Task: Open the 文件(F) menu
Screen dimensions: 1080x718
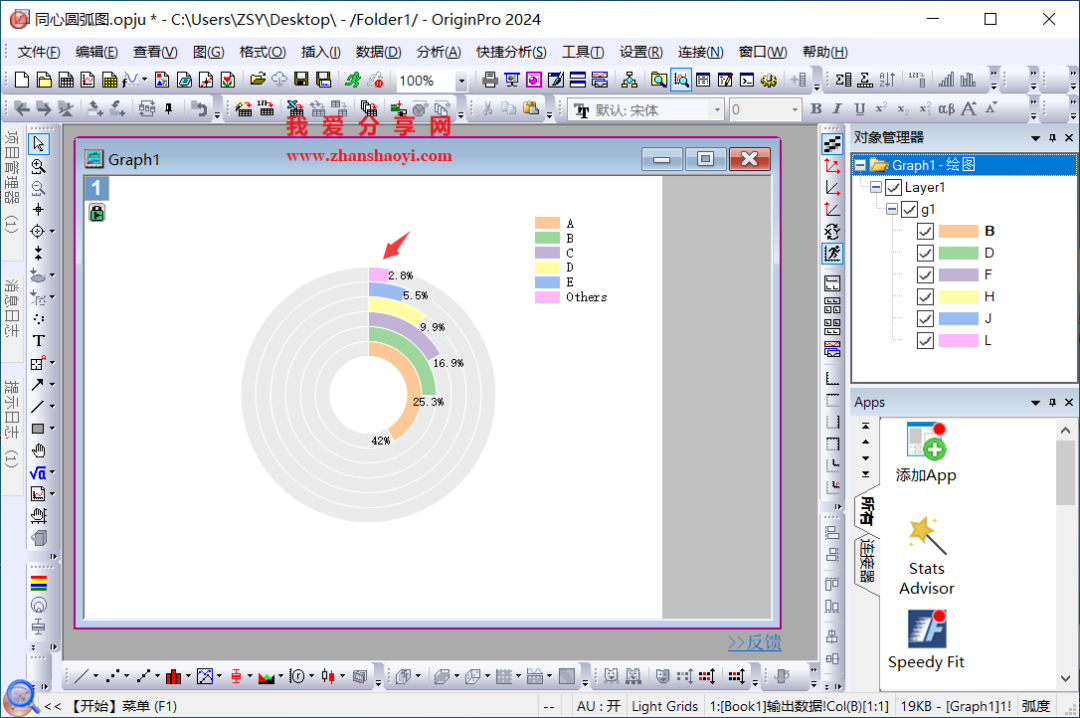Action: [x=39, y=52]
